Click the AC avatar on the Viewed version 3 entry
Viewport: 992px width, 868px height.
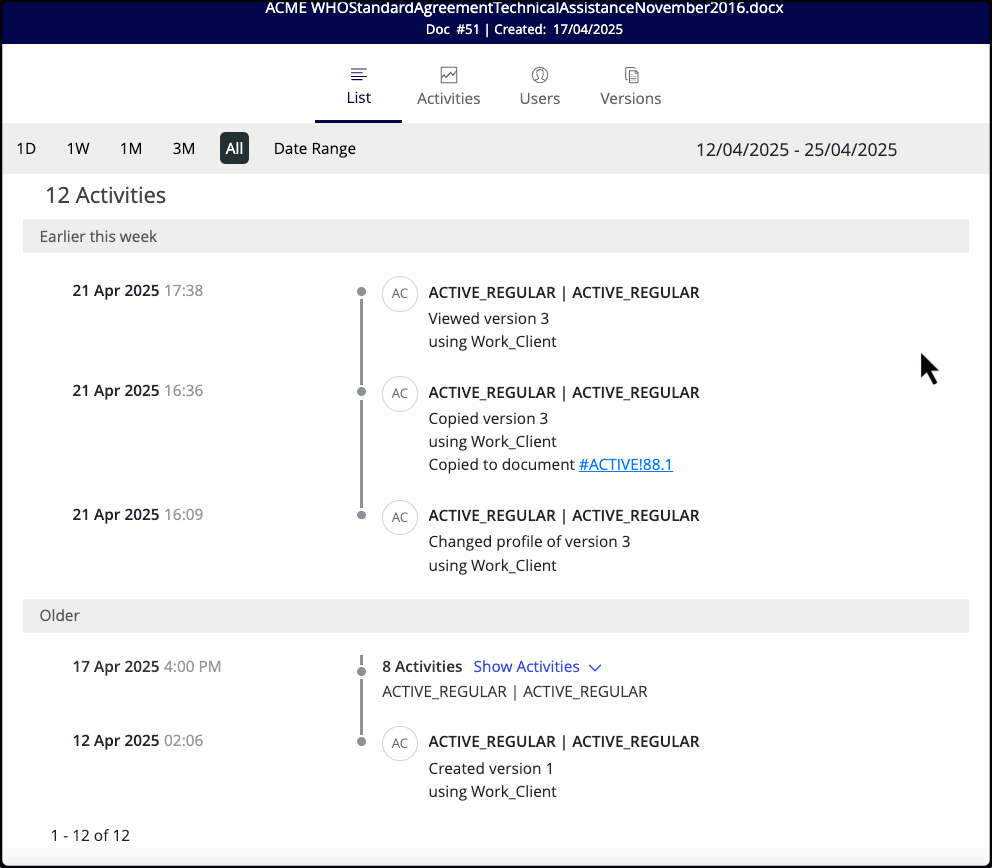(400, 293)
